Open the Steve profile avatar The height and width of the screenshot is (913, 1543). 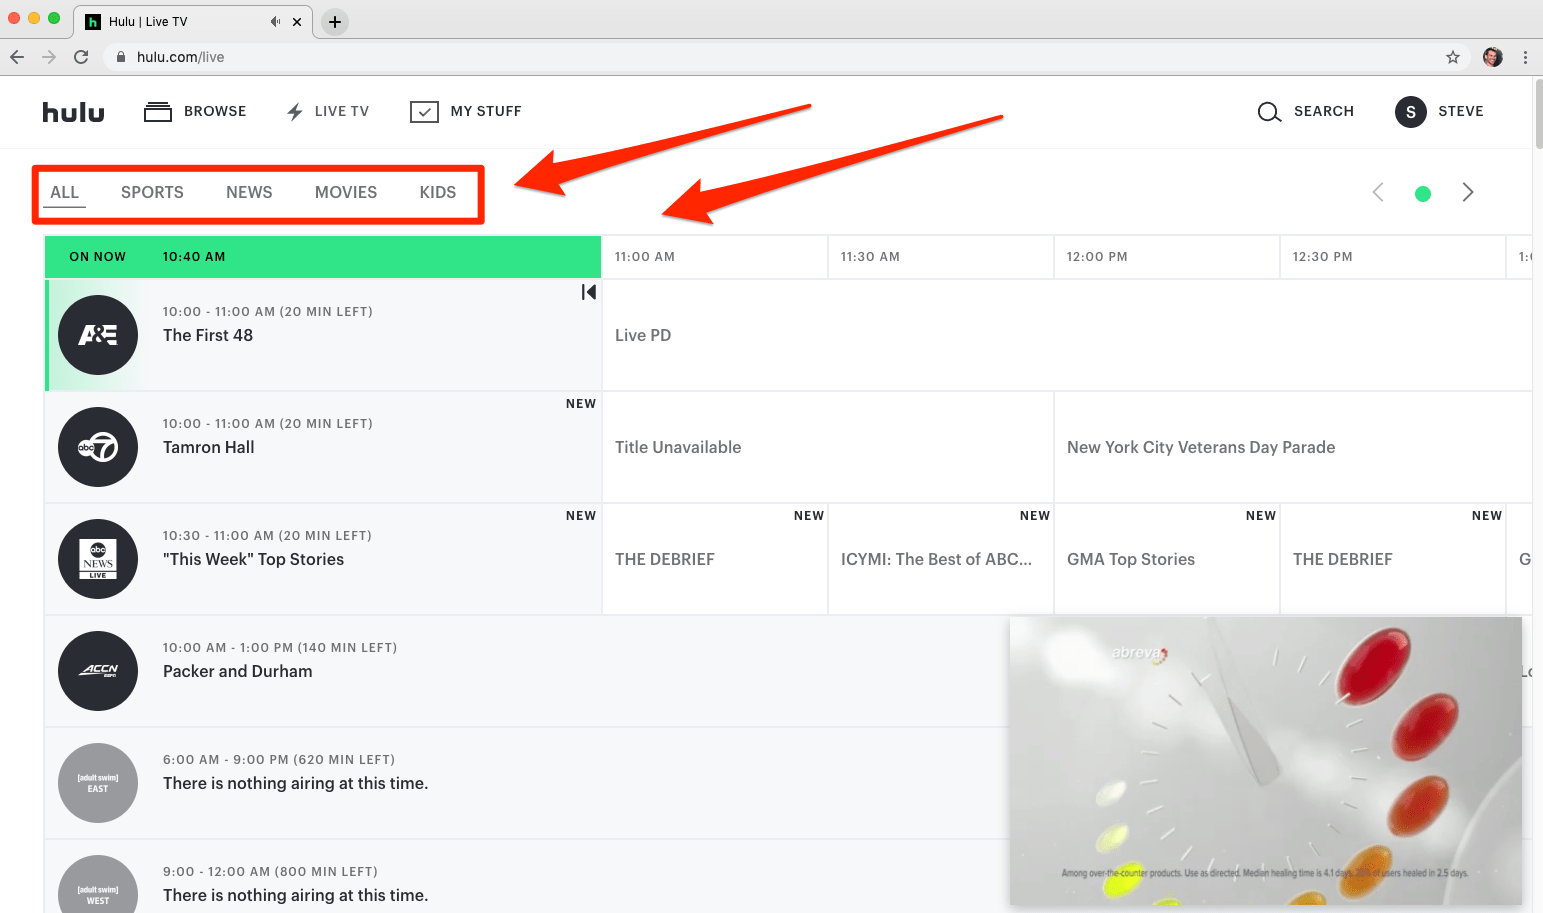[x=1410, y=112]
